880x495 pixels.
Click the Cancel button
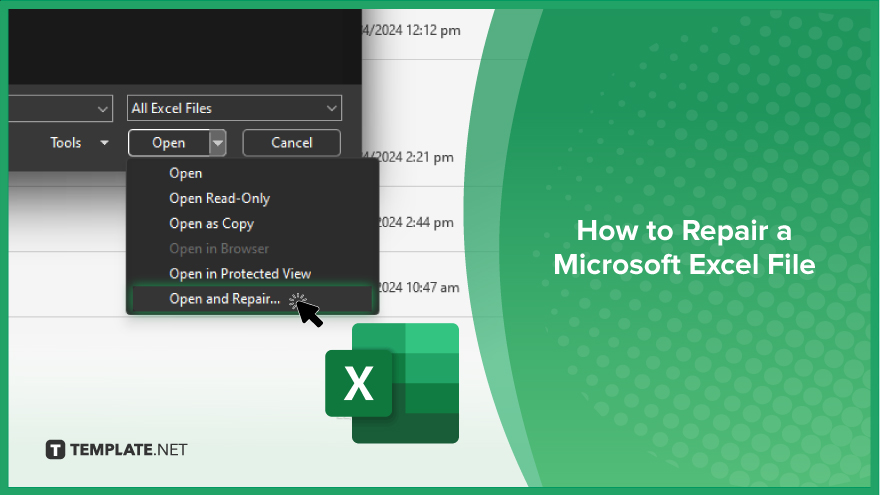[291, 143]
